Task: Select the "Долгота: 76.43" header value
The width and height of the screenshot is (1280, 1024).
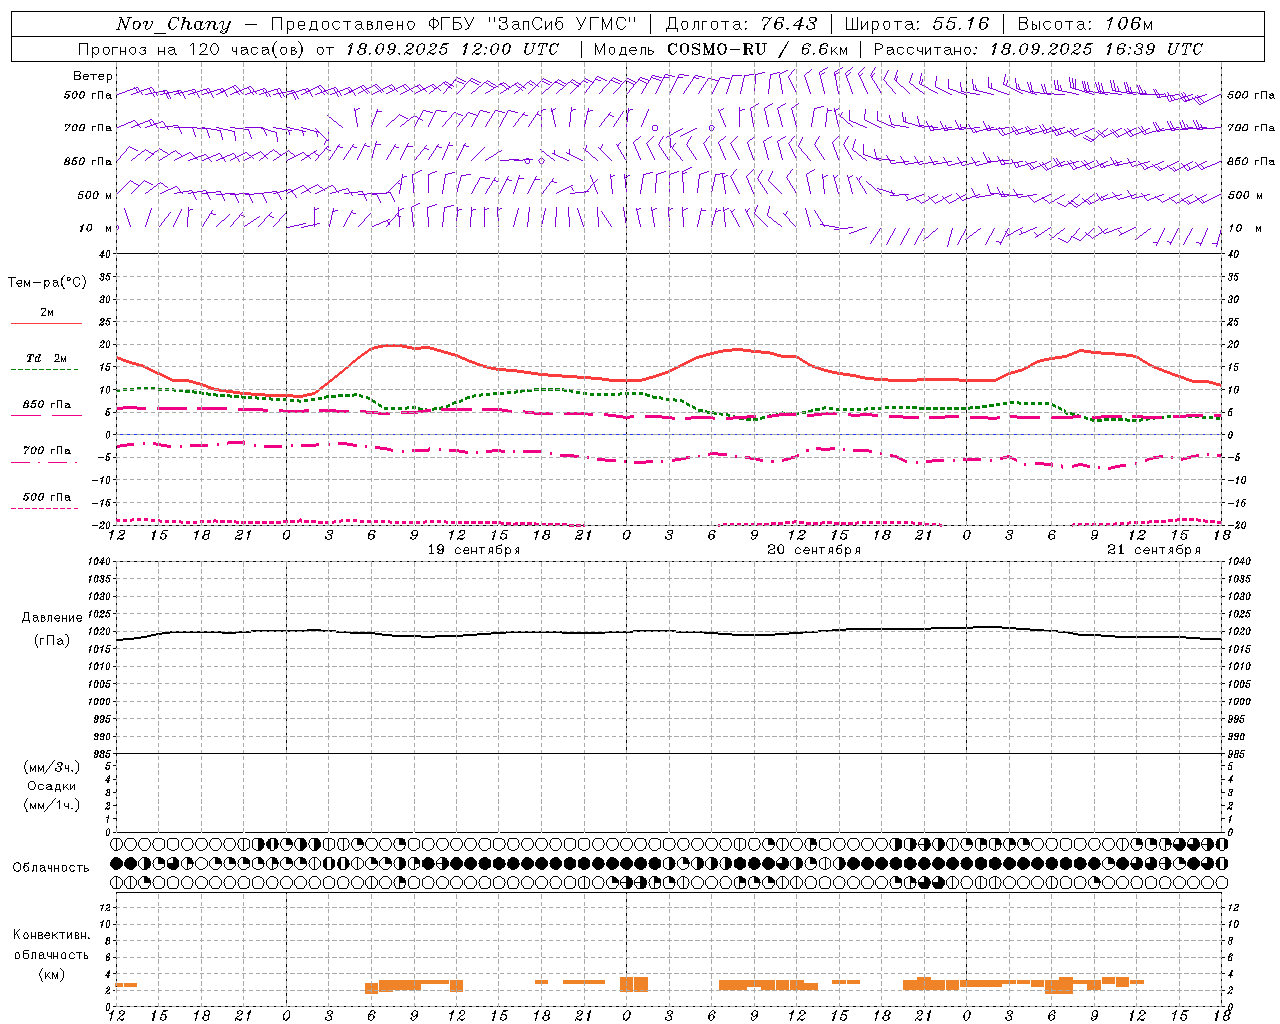Action: click(x=741, y=24)
